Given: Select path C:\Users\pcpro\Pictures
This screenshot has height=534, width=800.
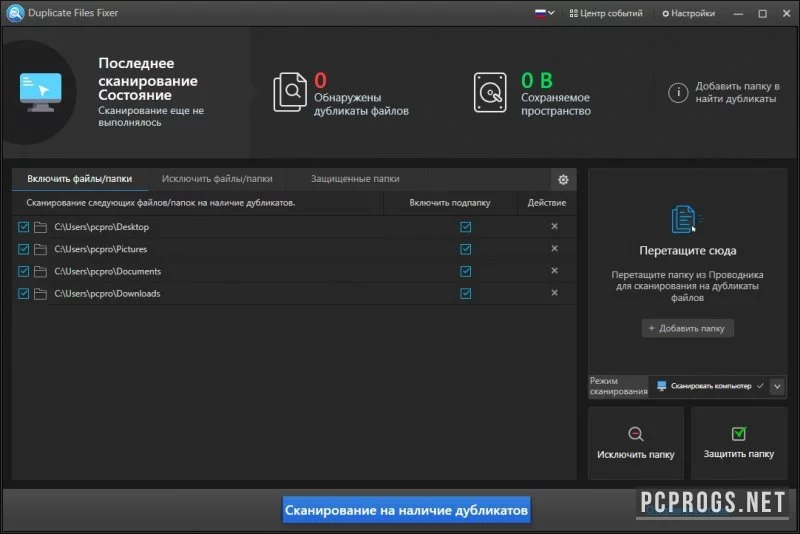Looking at the screenshot, I should (101, 249).
